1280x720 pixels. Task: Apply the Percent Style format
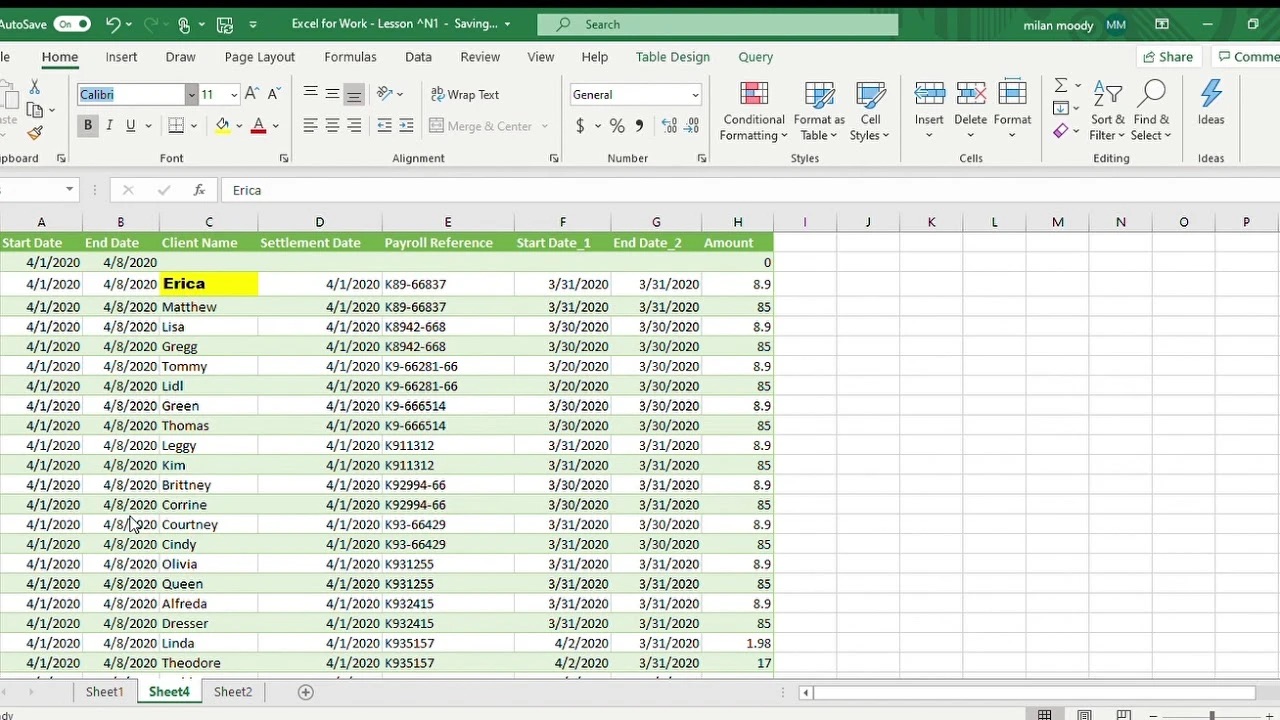tap(617, 126)
